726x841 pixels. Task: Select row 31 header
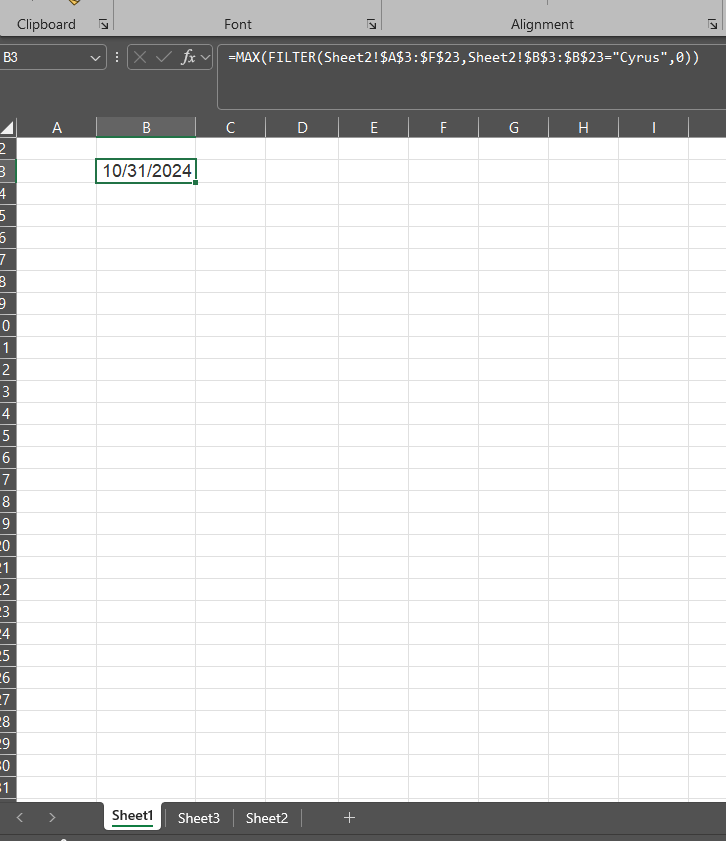8,787
